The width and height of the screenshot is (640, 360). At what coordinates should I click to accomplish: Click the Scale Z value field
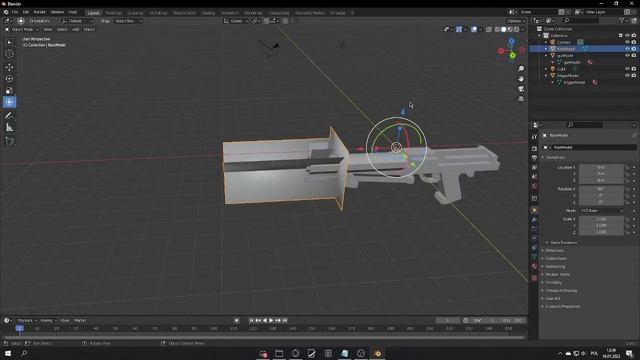coord(601,232)
